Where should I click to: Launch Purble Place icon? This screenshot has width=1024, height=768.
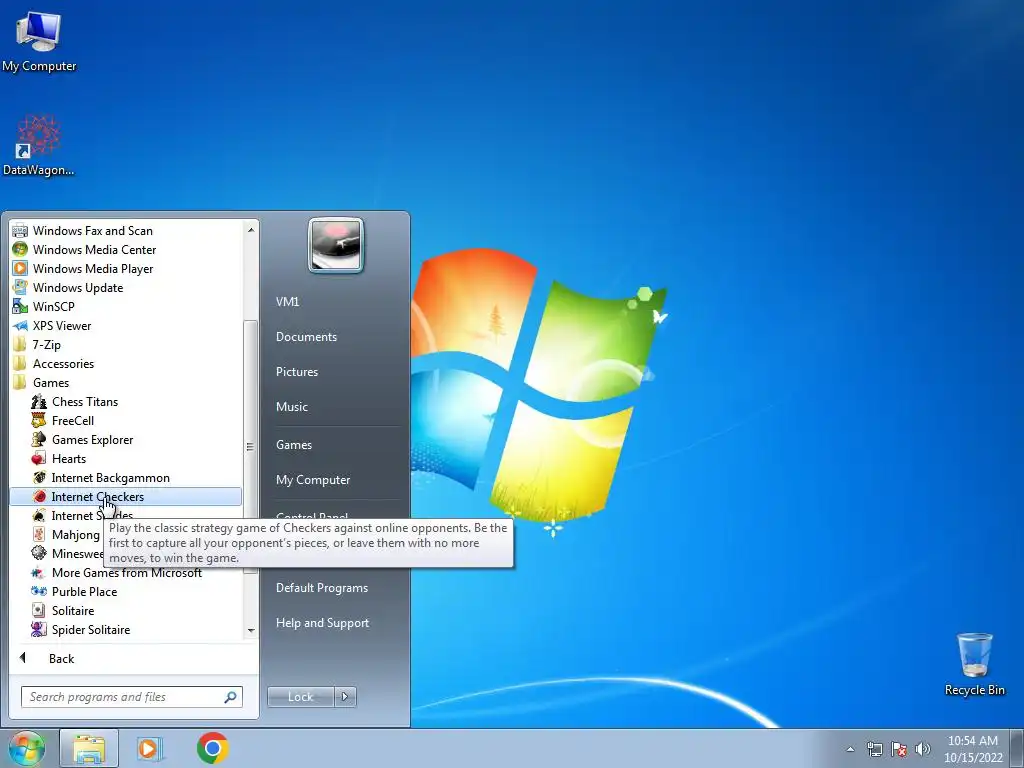tap(39, 592)
